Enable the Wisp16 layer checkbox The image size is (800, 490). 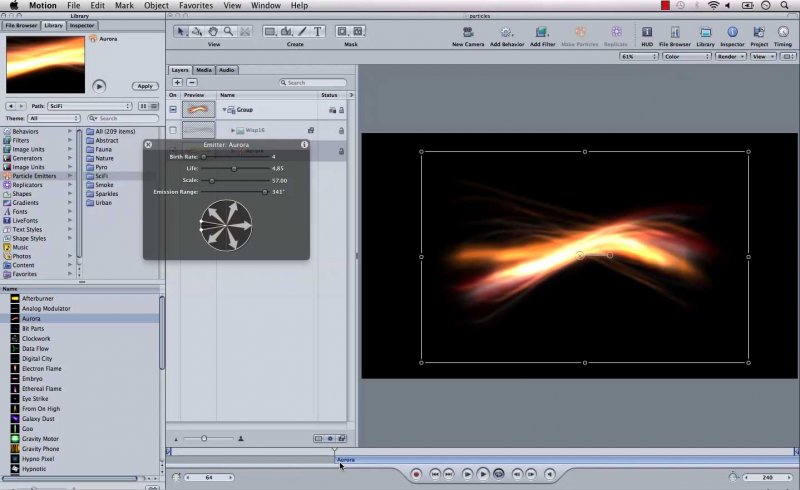point(173,130)
